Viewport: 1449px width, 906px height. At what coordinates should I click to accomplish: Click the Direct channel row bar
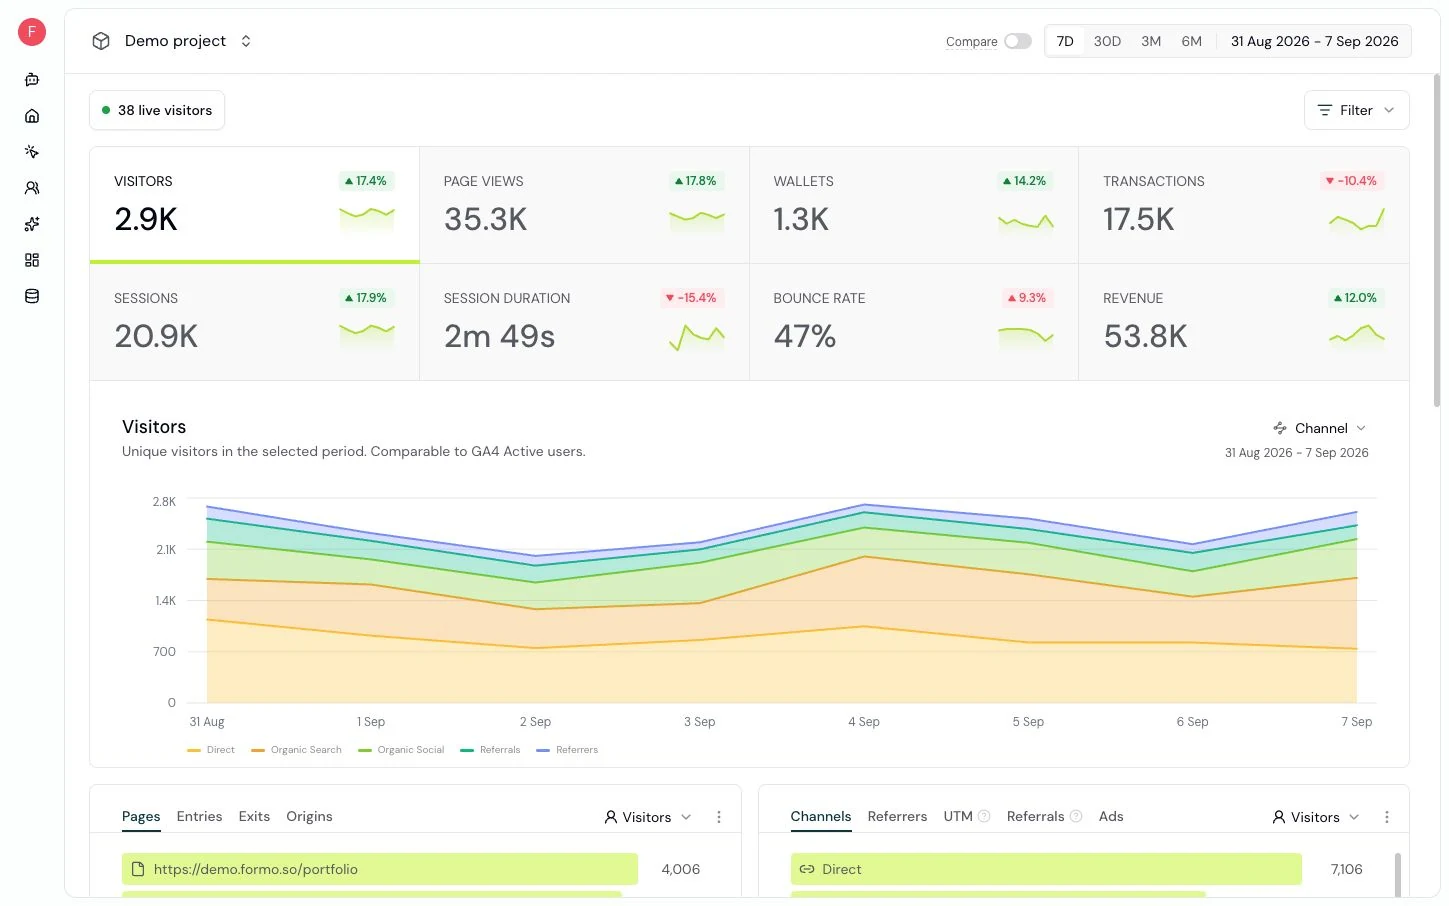click(1046, 869)
